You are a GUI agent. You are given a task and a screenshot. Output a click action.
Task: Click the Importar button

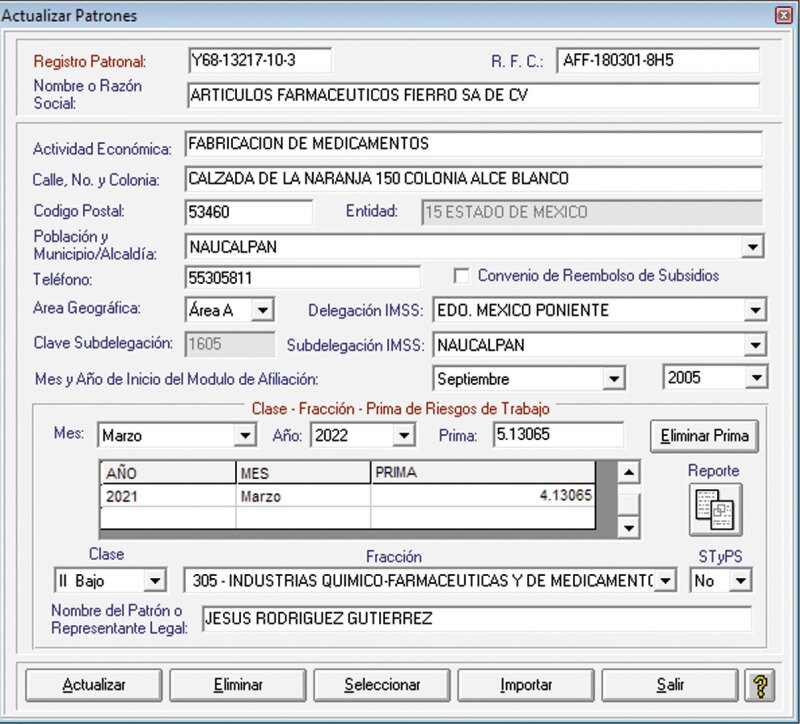click(x=526, y=685)
